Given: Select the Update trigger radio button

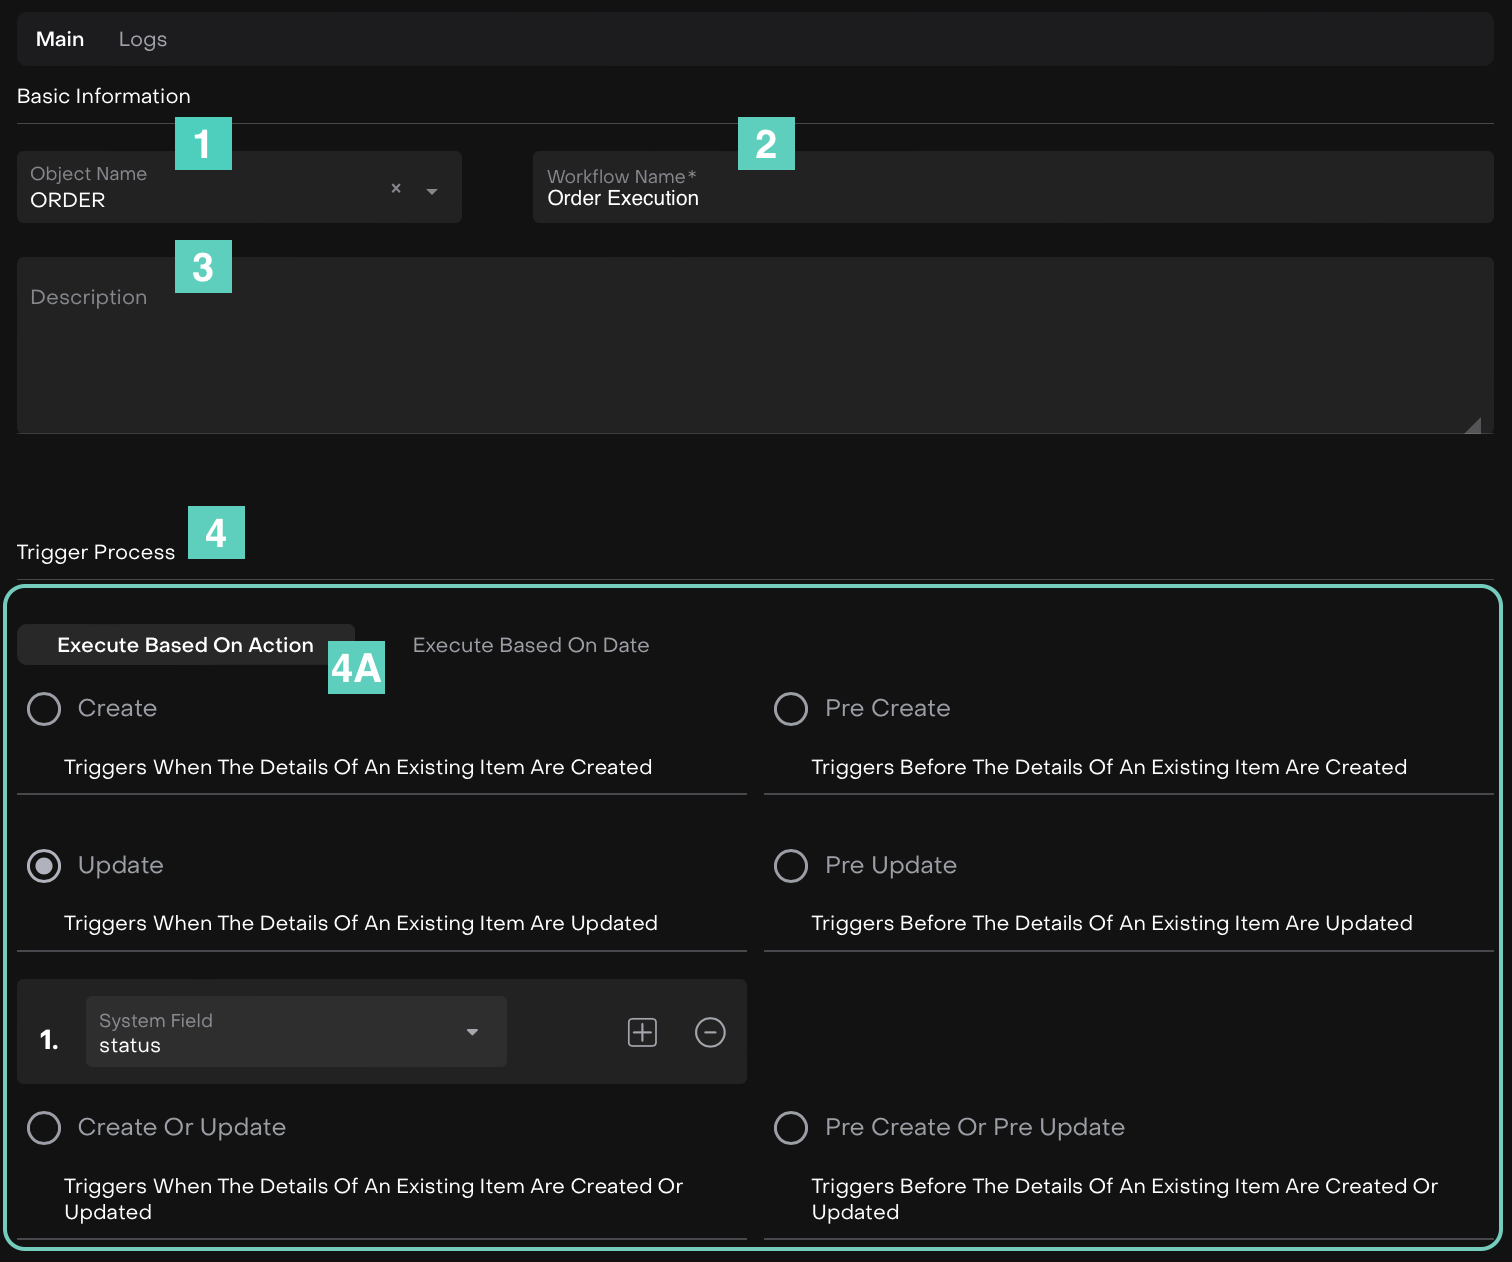Looking at the screenshot, I should tap(44, 866).
